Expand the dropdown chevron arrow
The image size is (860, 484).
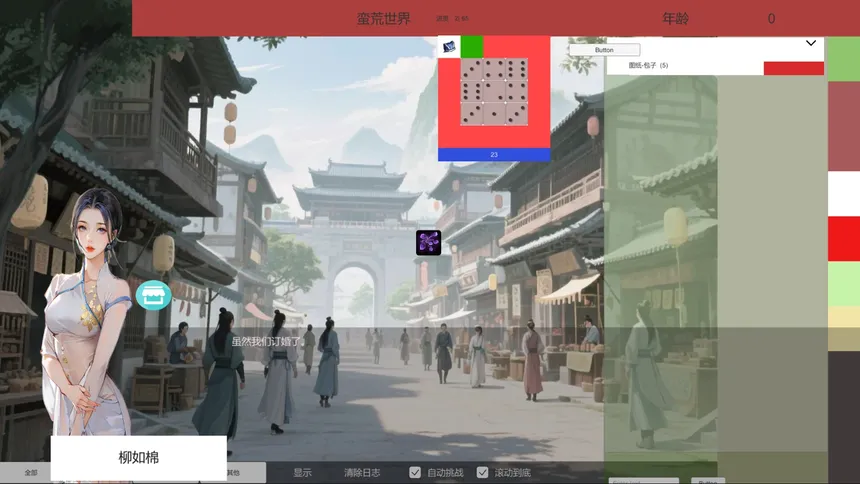[x=811, y=43]
